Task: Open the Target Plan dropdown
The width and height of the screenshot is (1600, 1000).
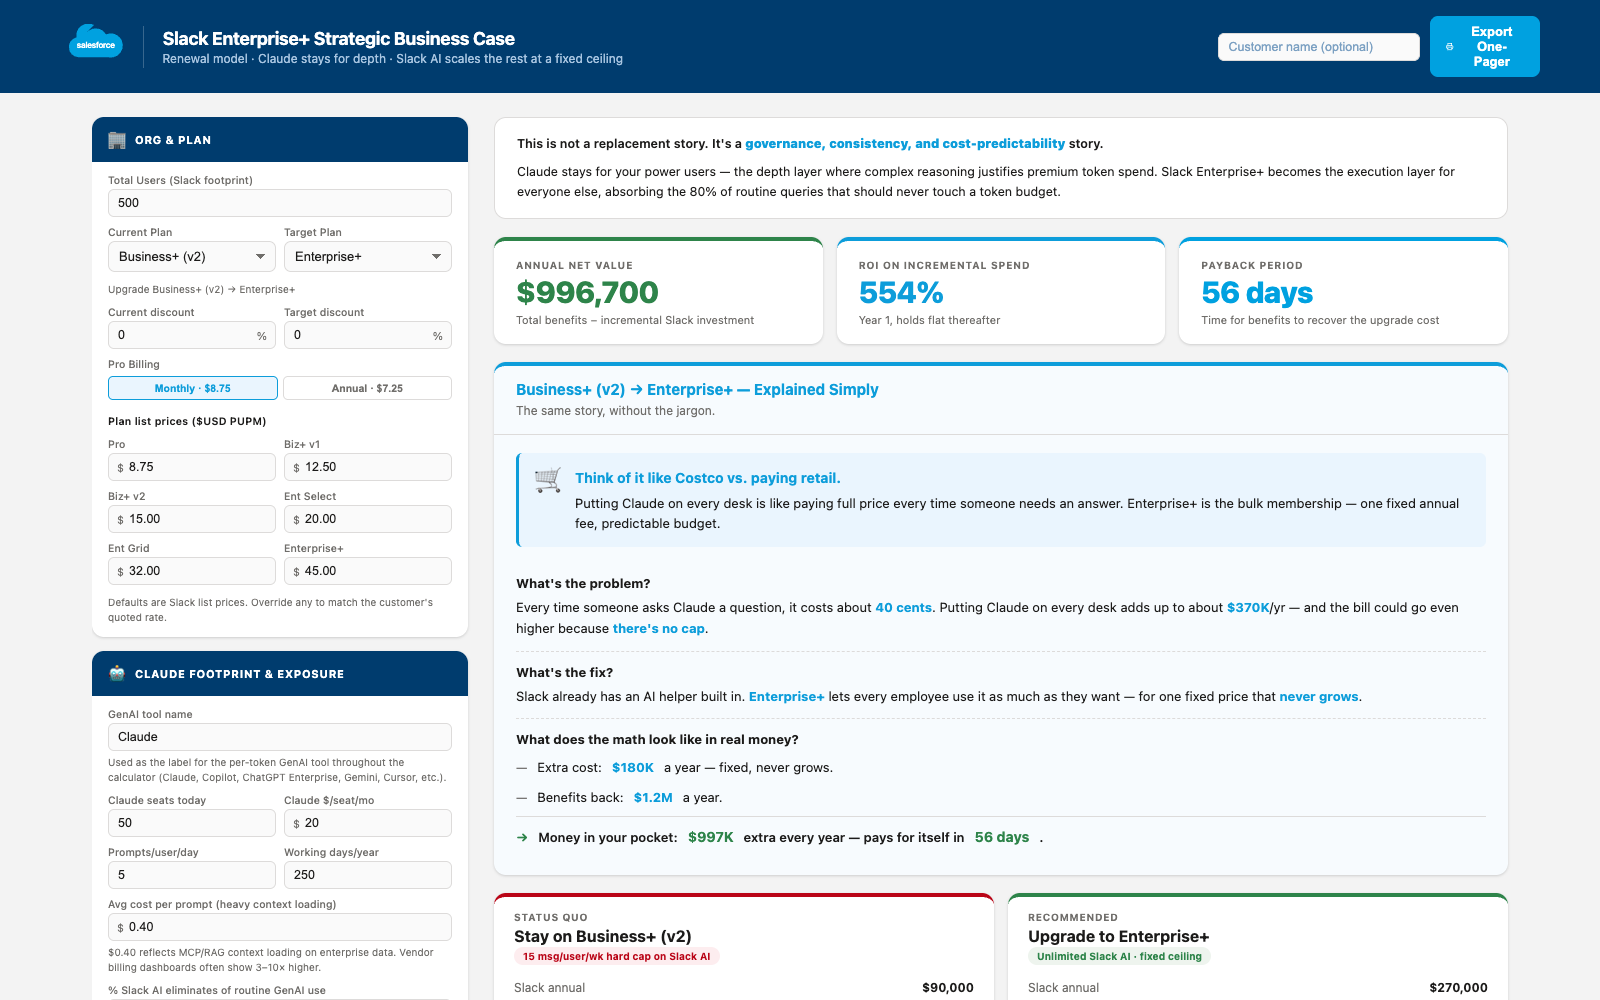Action: (x=368, y=257)
